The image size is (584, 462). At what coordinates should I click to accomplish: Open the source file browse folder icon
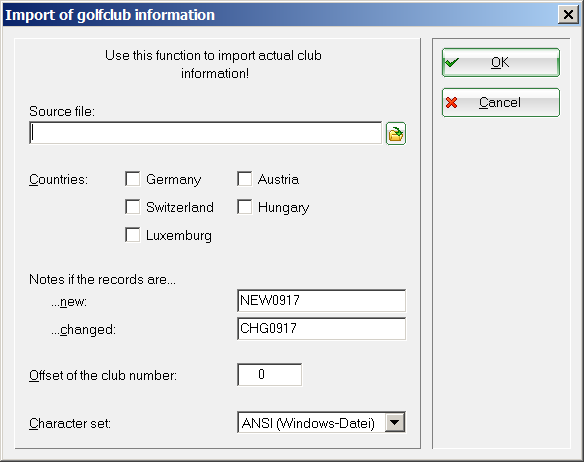pyautogui.click(x=396, y=133)
